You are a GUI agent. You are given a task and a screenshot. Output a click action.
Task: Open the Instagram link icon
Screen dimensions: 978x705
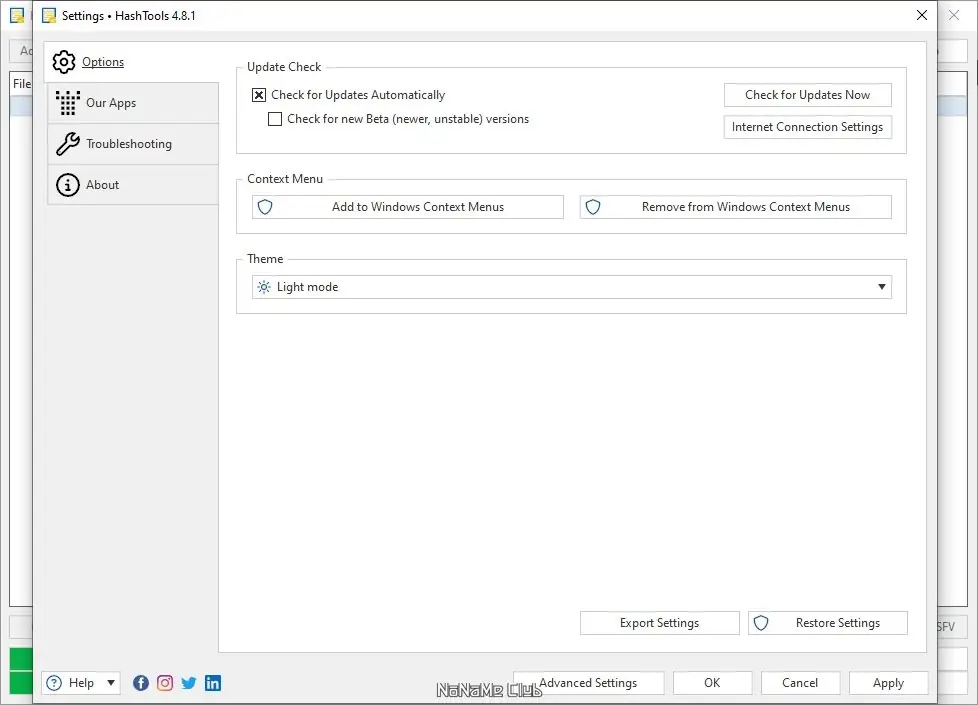(165, 683)
